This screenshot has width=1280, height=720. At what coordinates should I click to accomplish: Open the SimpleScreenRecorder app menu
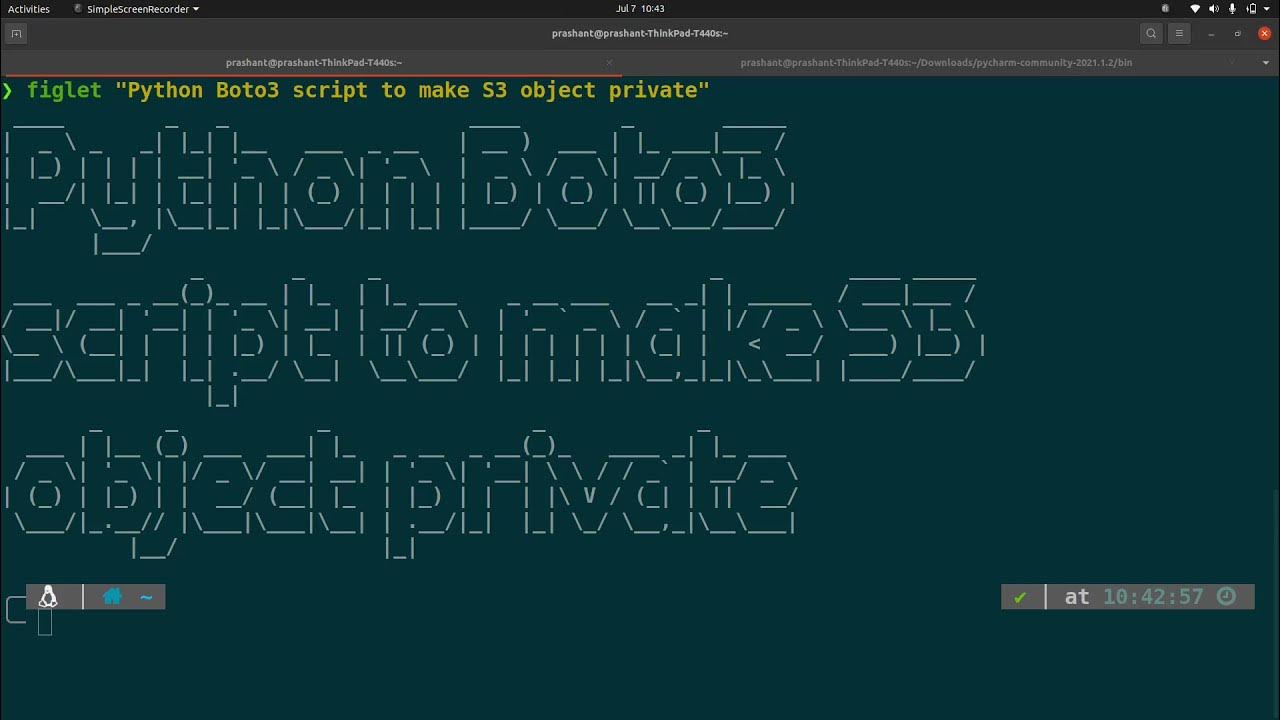(136, 9)
